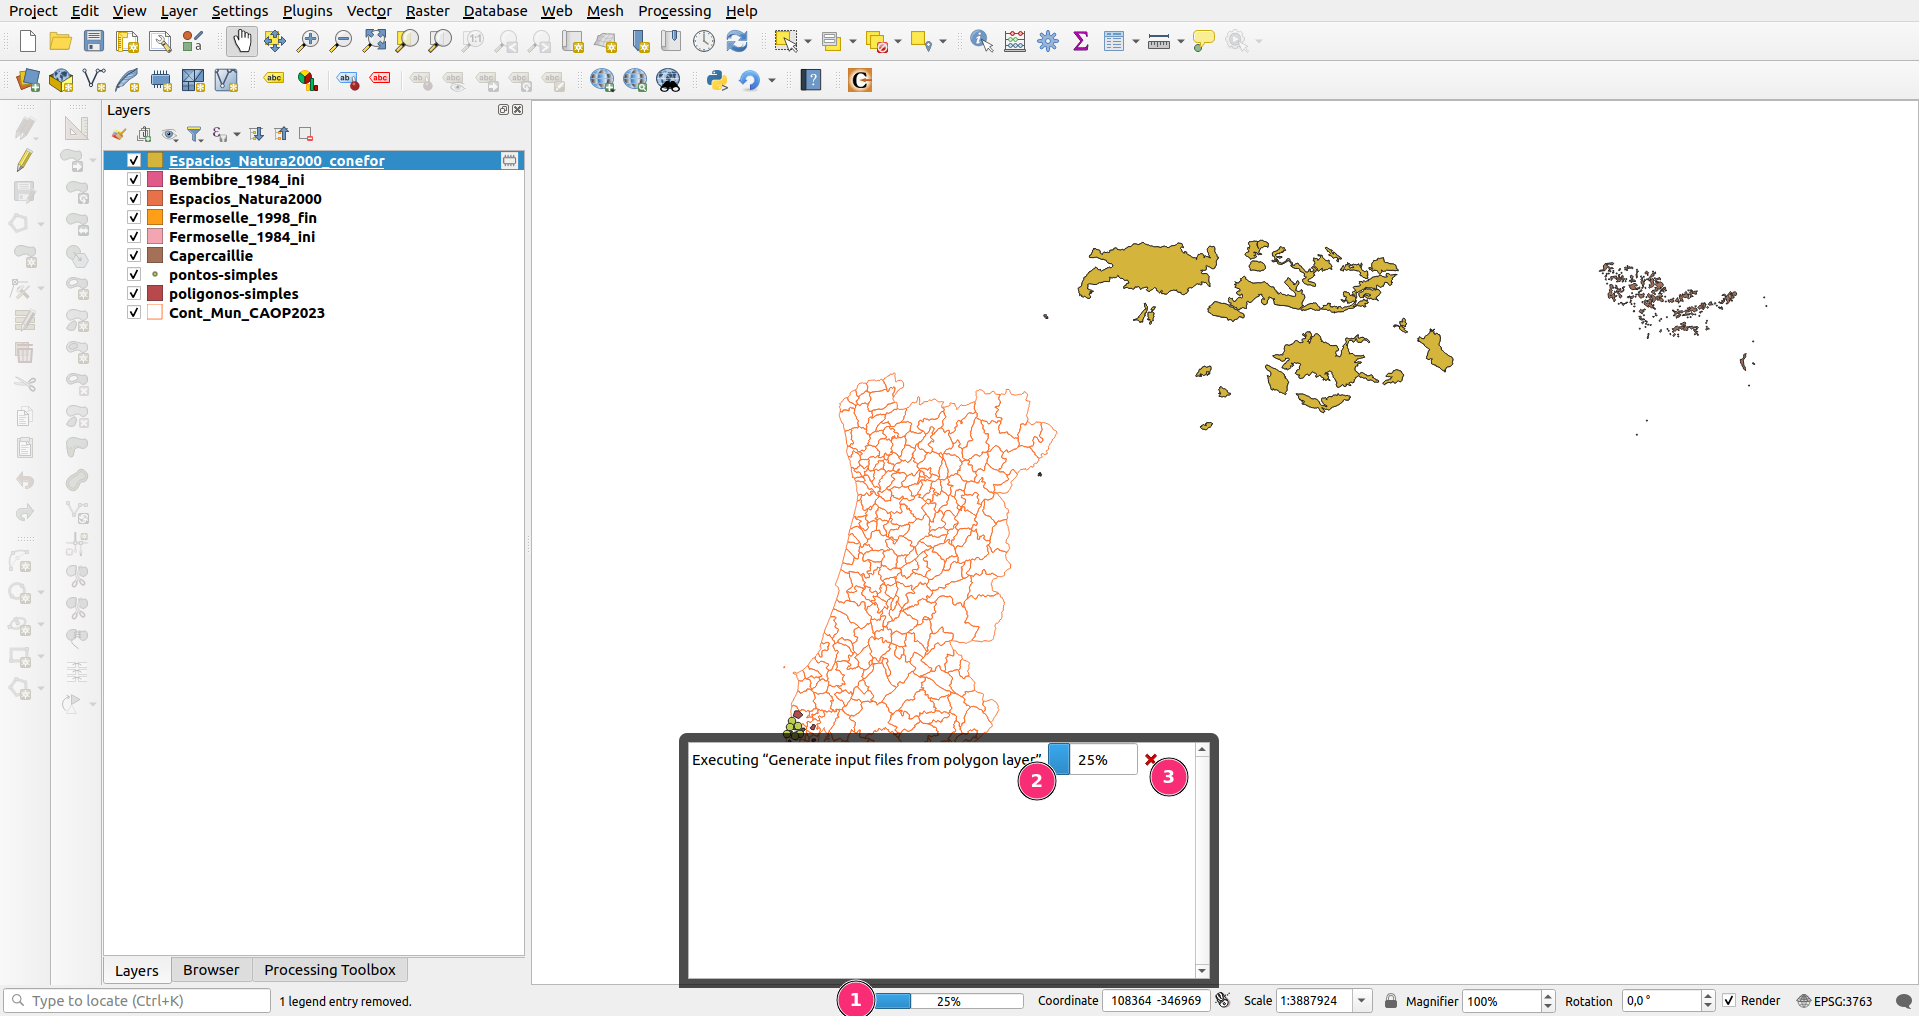
Task: Open layer styling panel brush icon
Action: coord(119,134)
